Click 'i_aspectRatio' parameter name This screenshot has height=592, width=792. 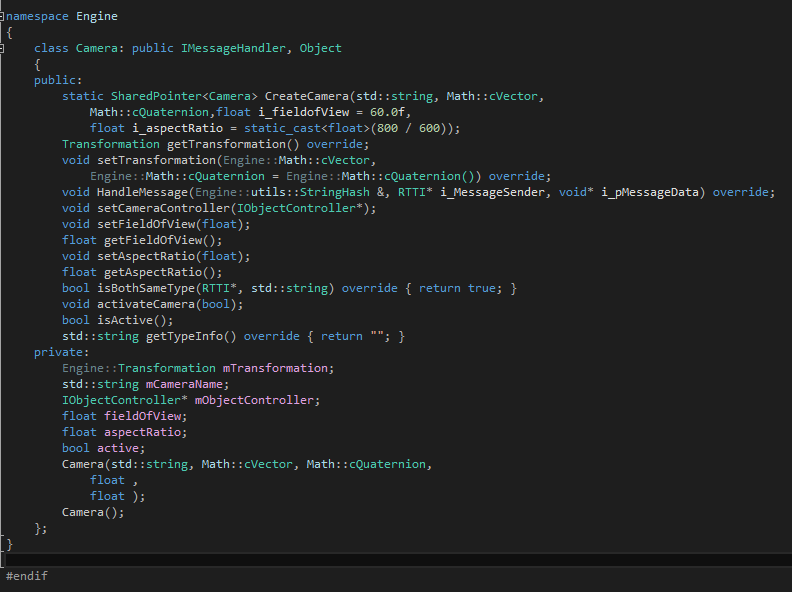pos(178,128)
